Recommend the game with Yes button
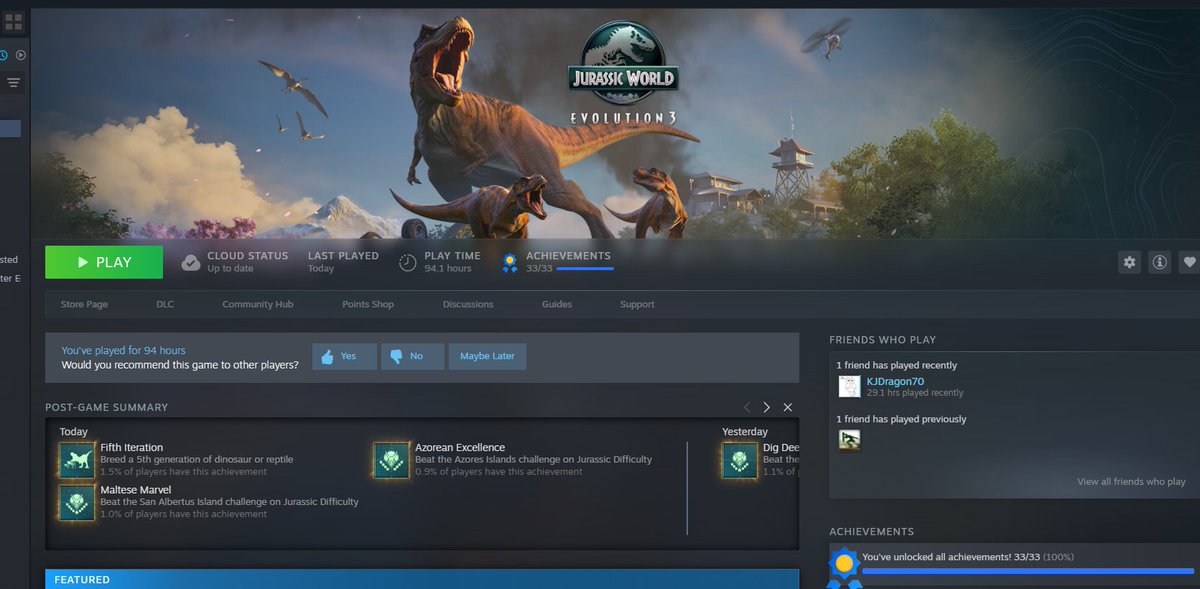 click(345, 356)
